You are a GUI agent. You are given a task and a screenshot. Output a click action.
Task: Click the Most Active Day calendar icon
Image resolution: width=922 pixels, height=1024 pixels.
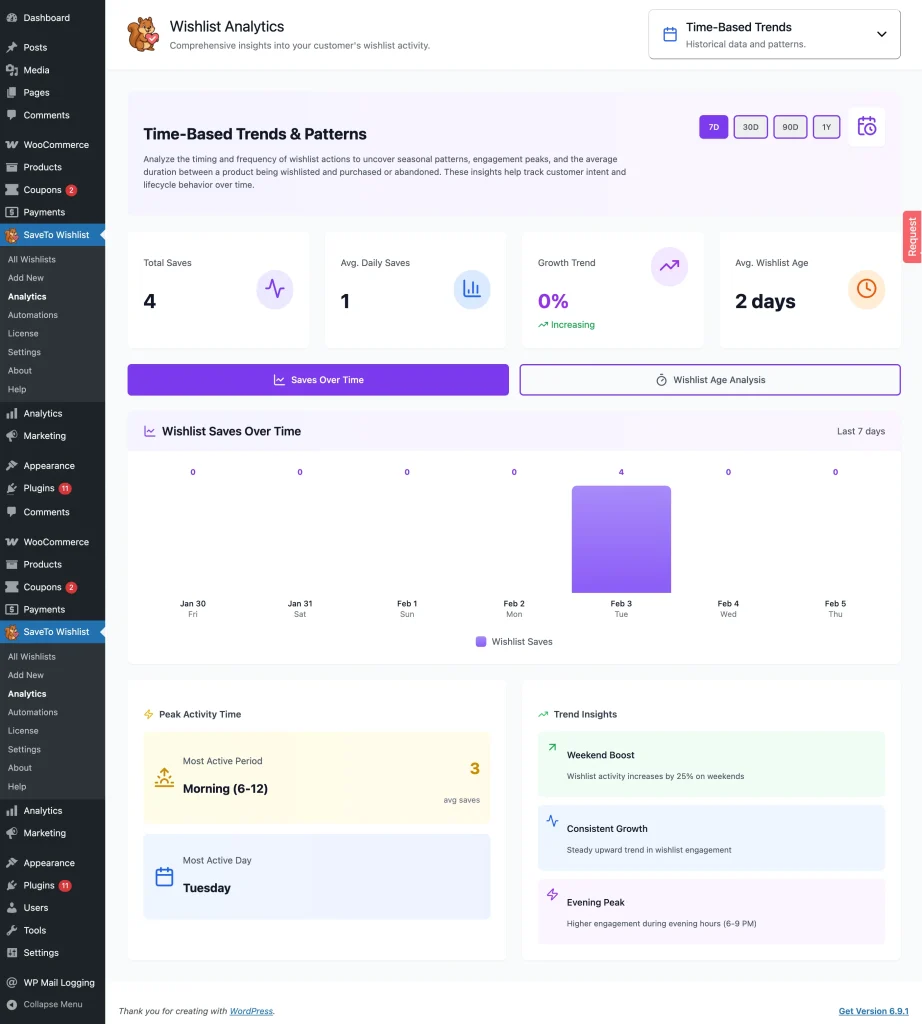coord(164,877)
